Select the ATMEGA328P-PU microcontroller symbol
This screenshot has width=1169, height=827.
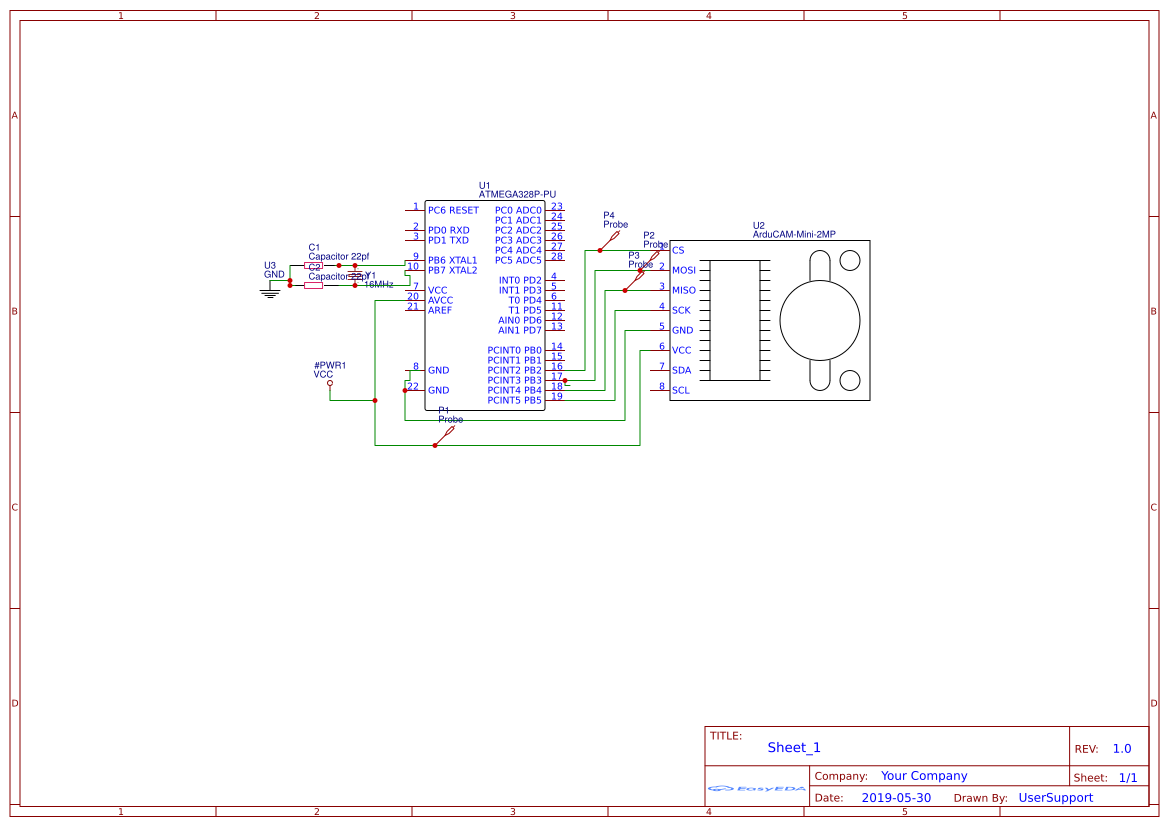pyautogui.click(x=487, y=300)
